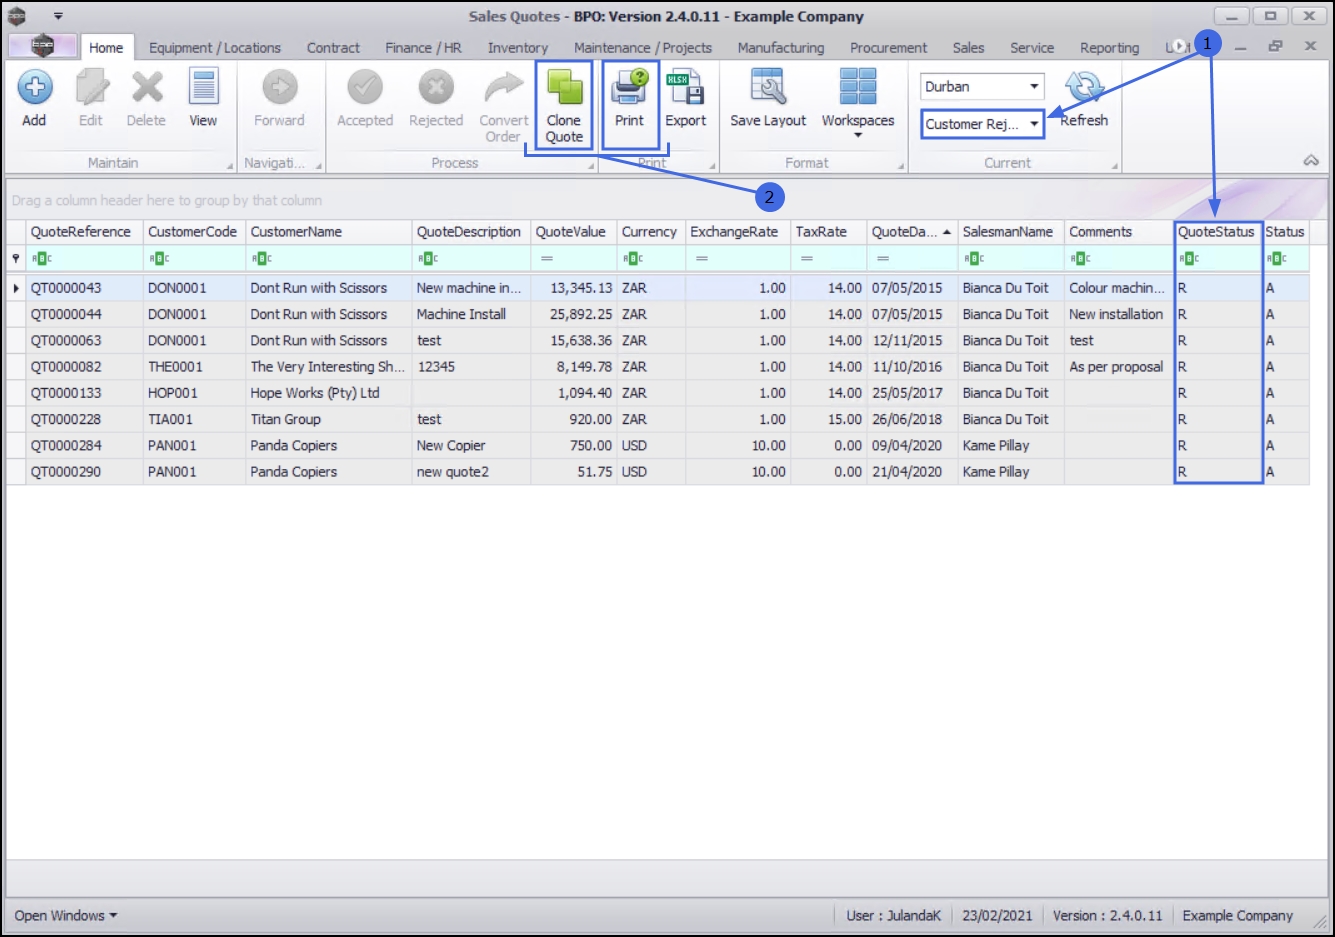Click the Convert Order icon
Viewport: 1335px width, 937px height.
coord(503,88)
